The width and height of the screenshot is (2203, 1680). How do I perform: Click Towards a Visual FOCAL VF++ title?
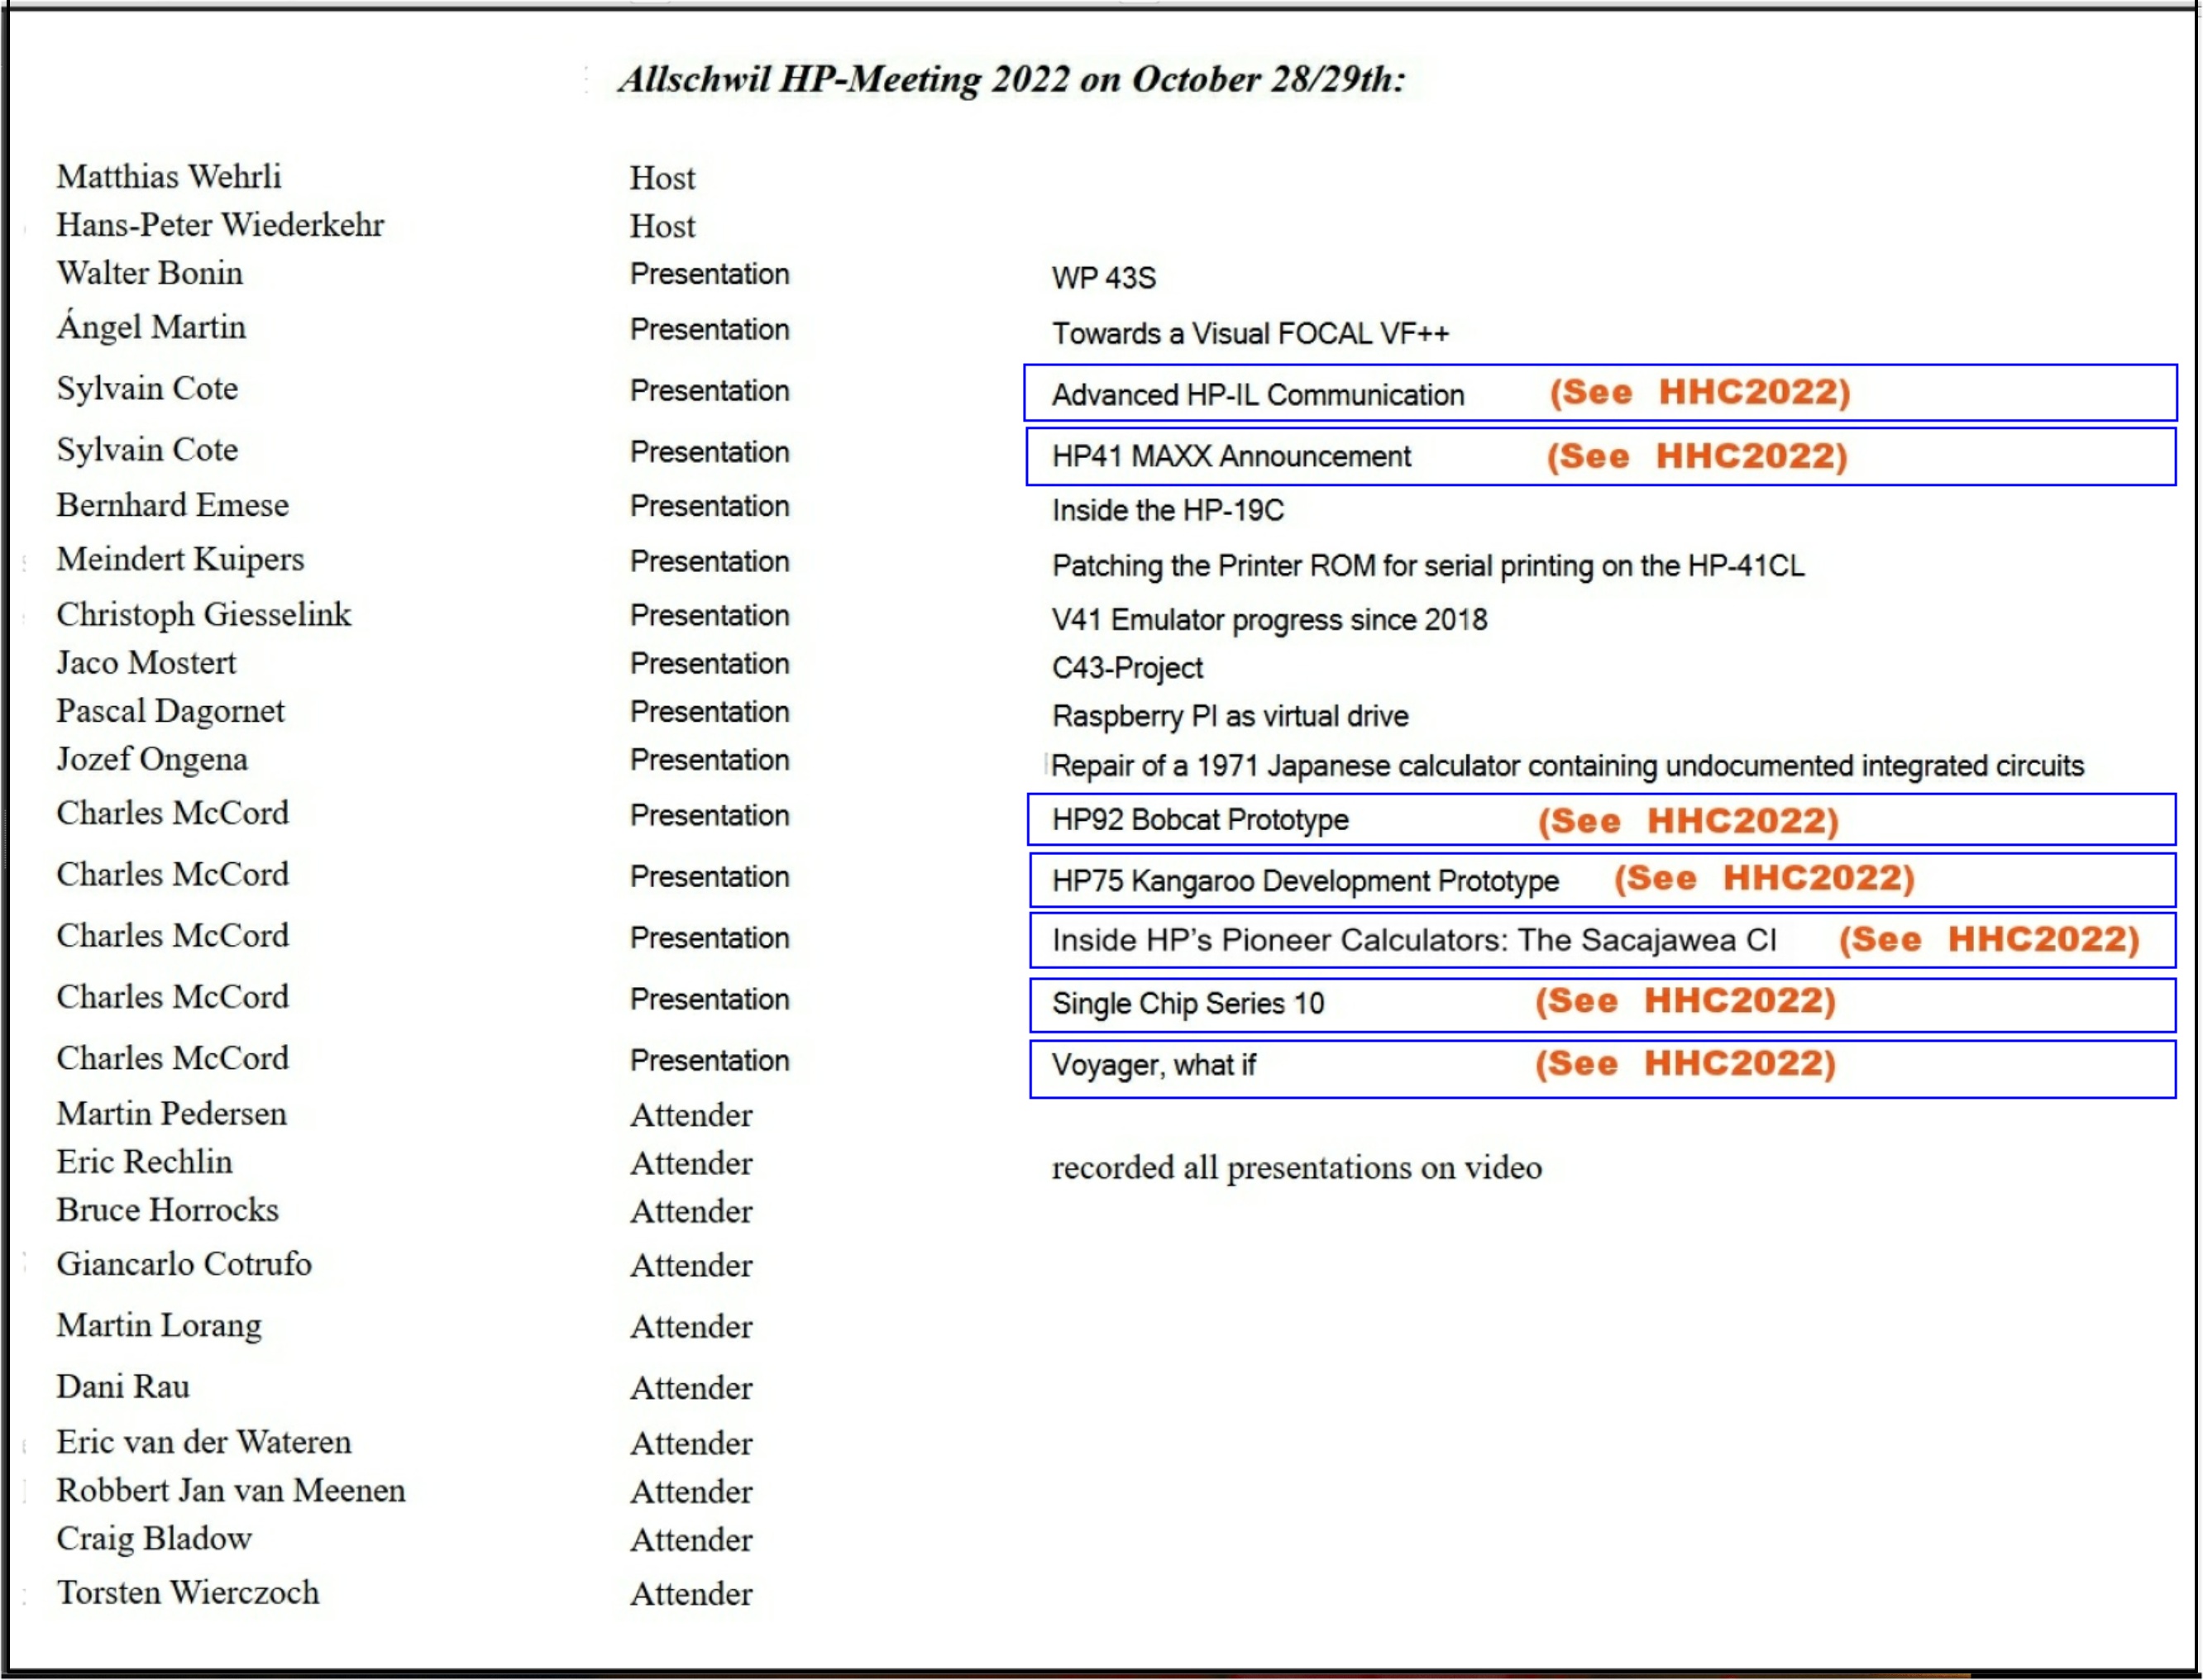[1249, 333]
